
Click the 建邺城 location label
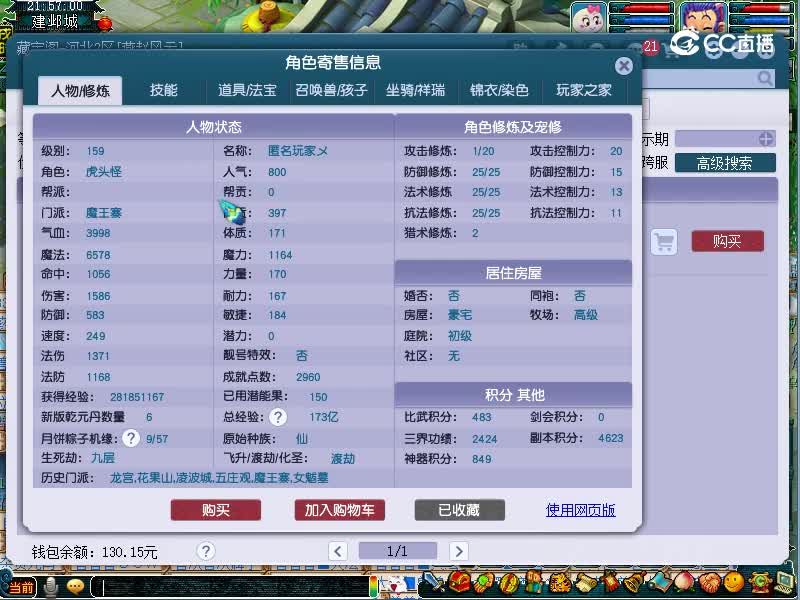[x=55, y=21]
